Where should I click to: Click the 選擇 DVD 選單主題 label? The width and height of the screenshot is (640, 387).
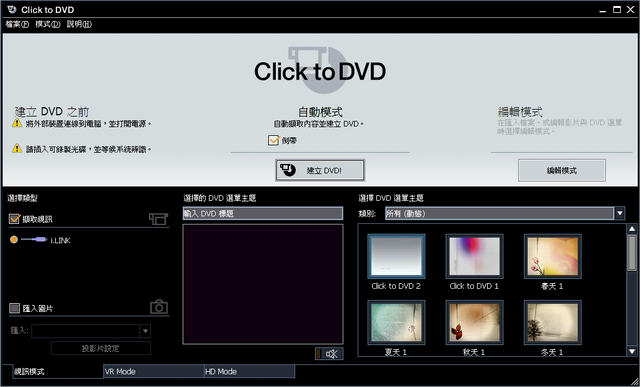click(x=391, y=198)
